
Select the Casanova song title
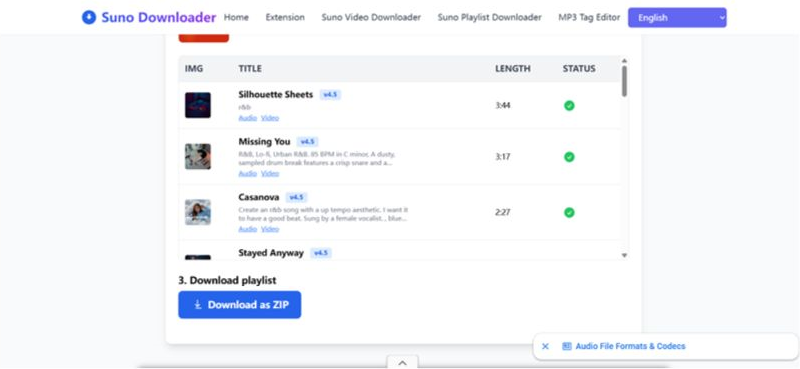(x=259, y=198)
